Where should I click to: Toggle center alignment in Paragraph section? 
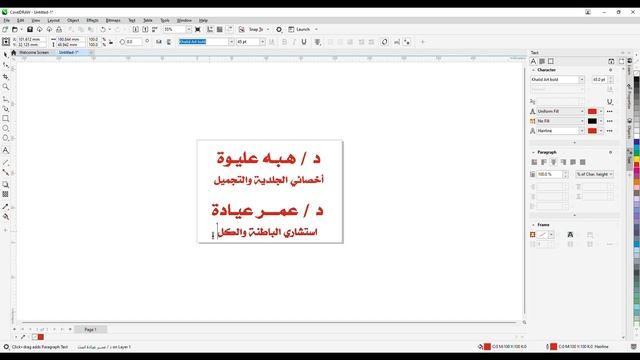553,162
